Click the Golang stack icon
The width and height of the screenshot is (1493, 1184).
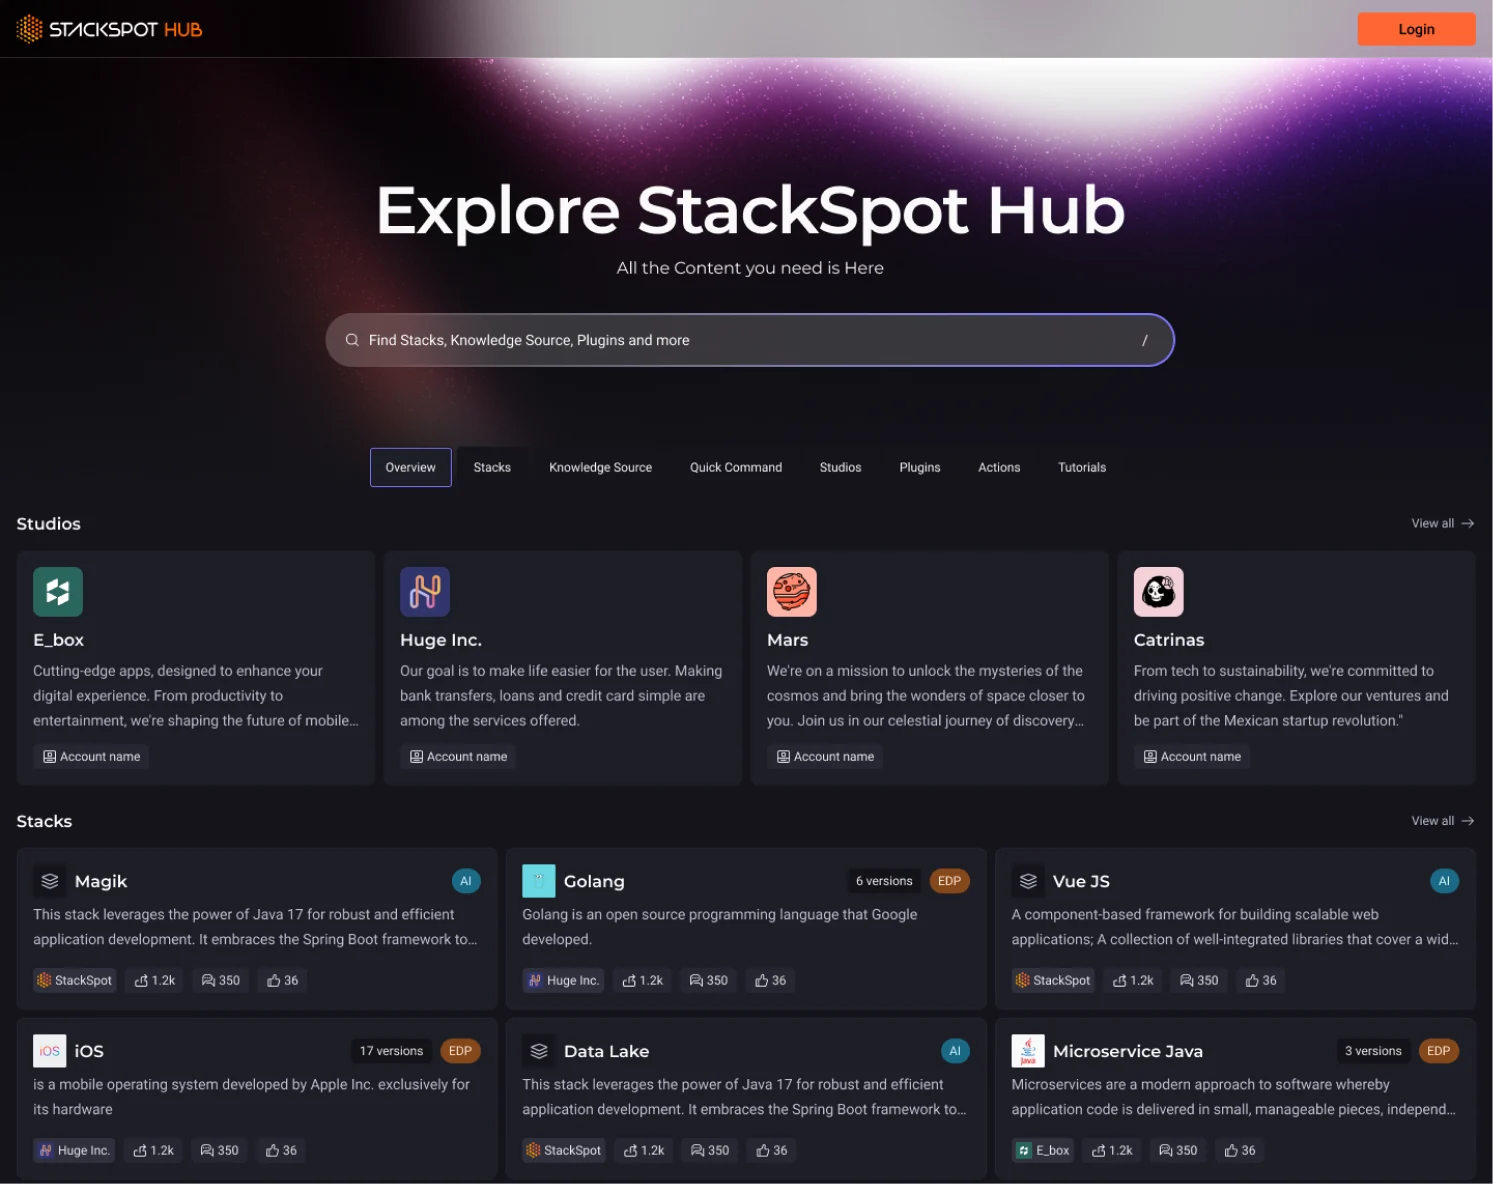click(x=539, y=881)
